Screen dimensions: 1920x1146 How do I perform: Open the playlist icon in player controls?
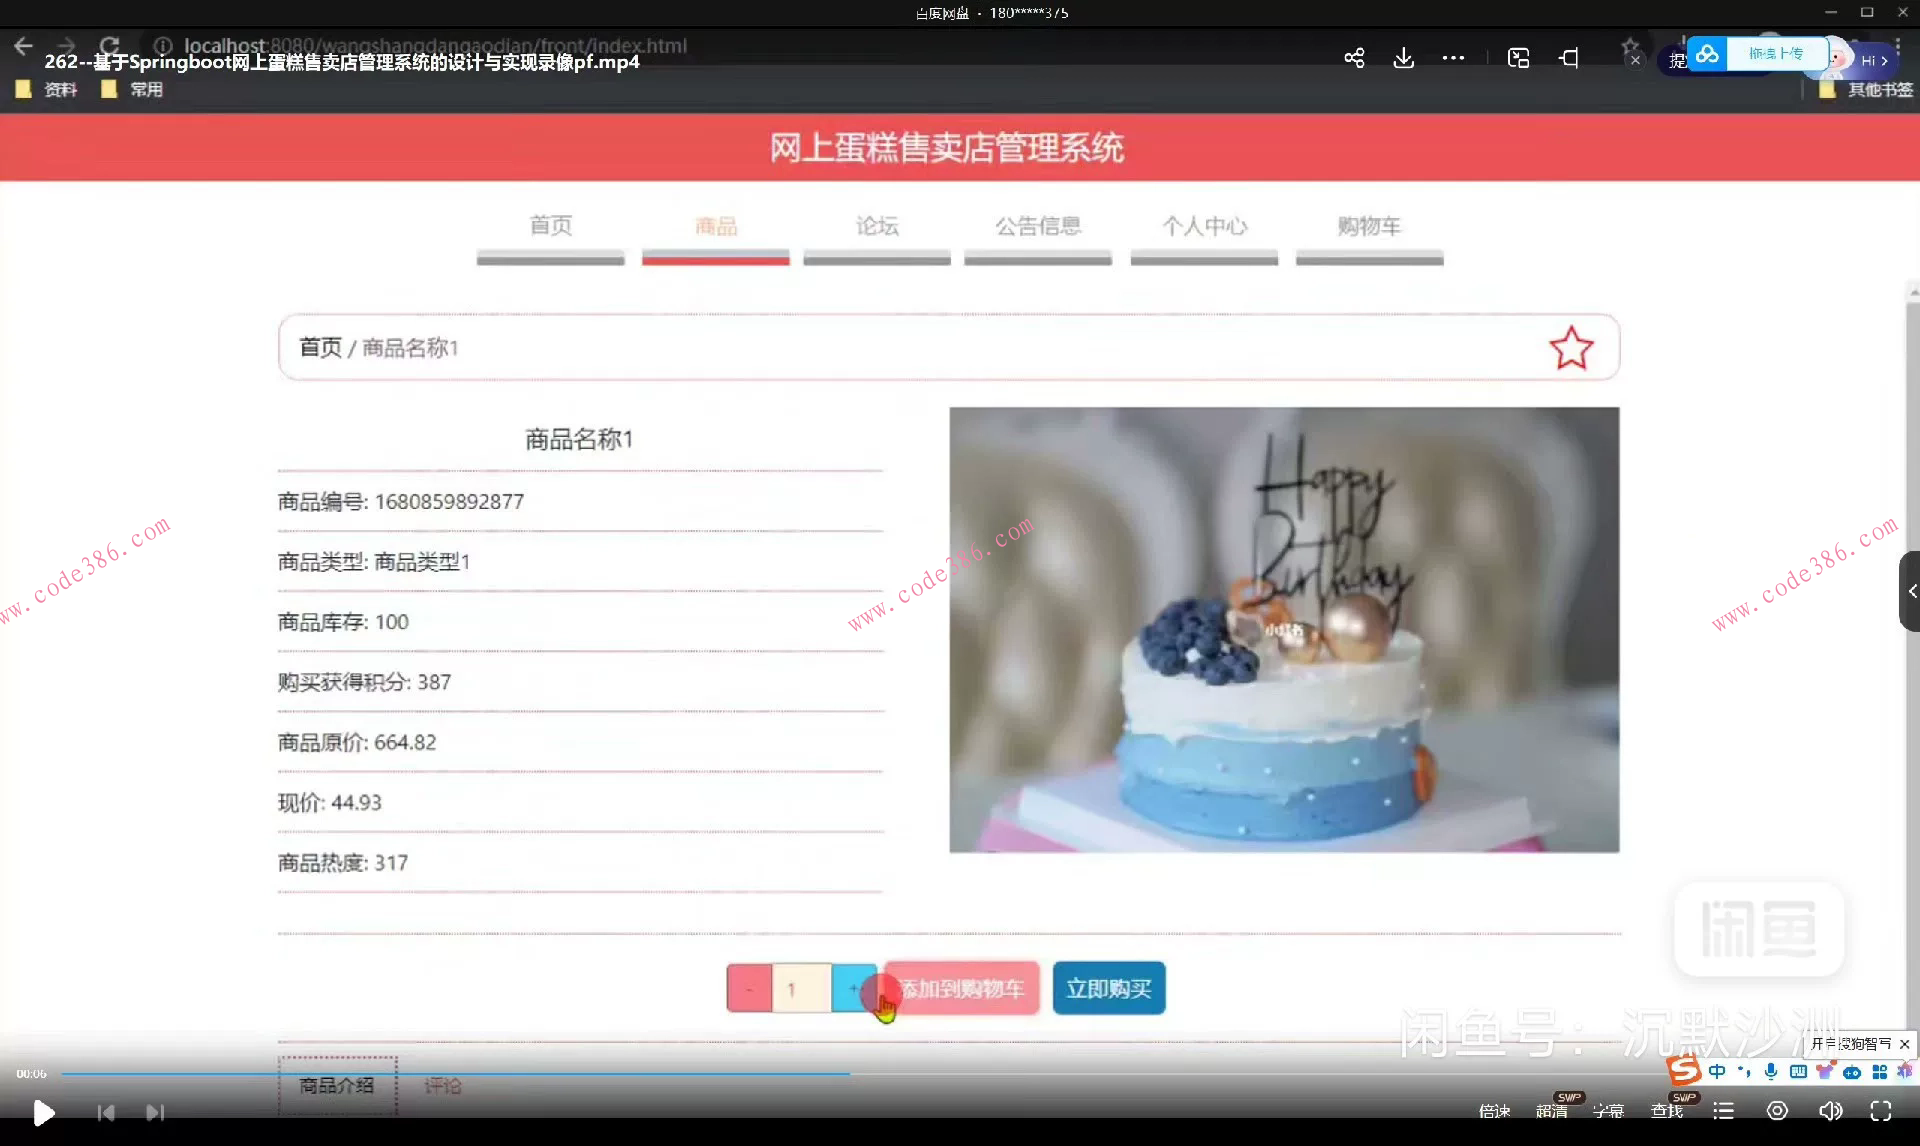[1723, 1111]
